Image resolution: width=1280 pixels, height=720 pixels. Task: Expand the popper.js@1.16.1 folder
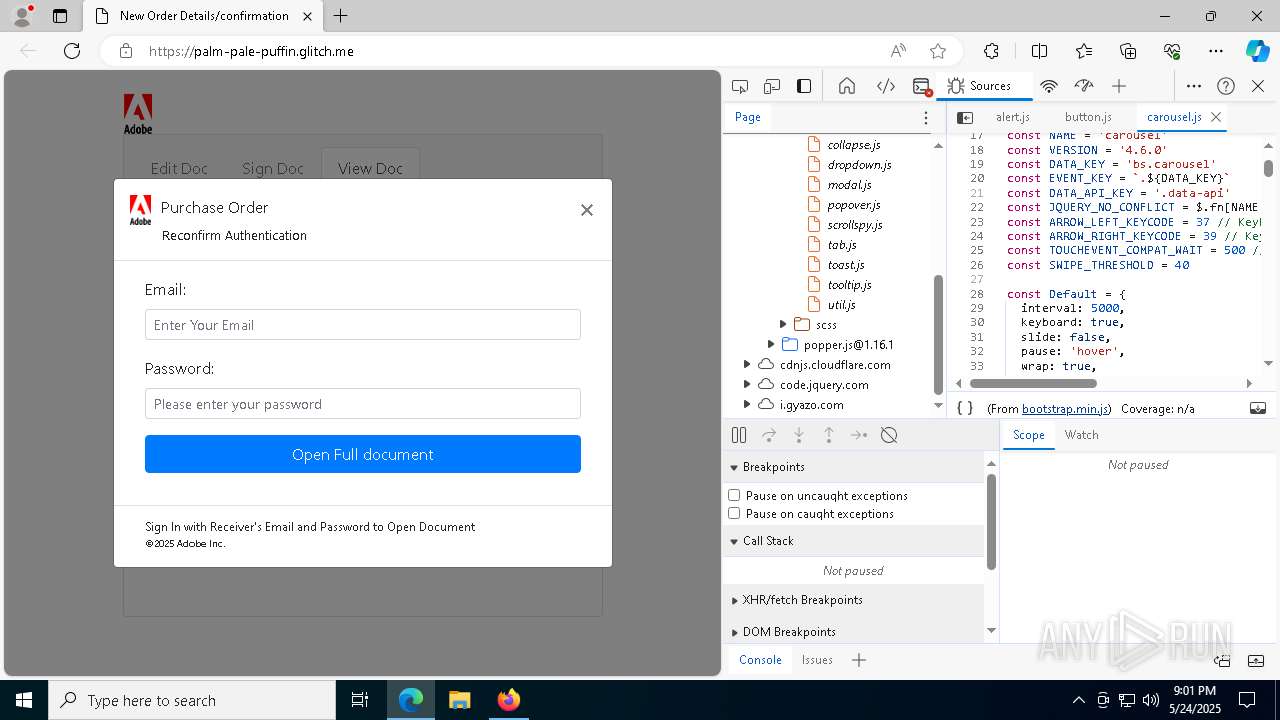[771, 344]
